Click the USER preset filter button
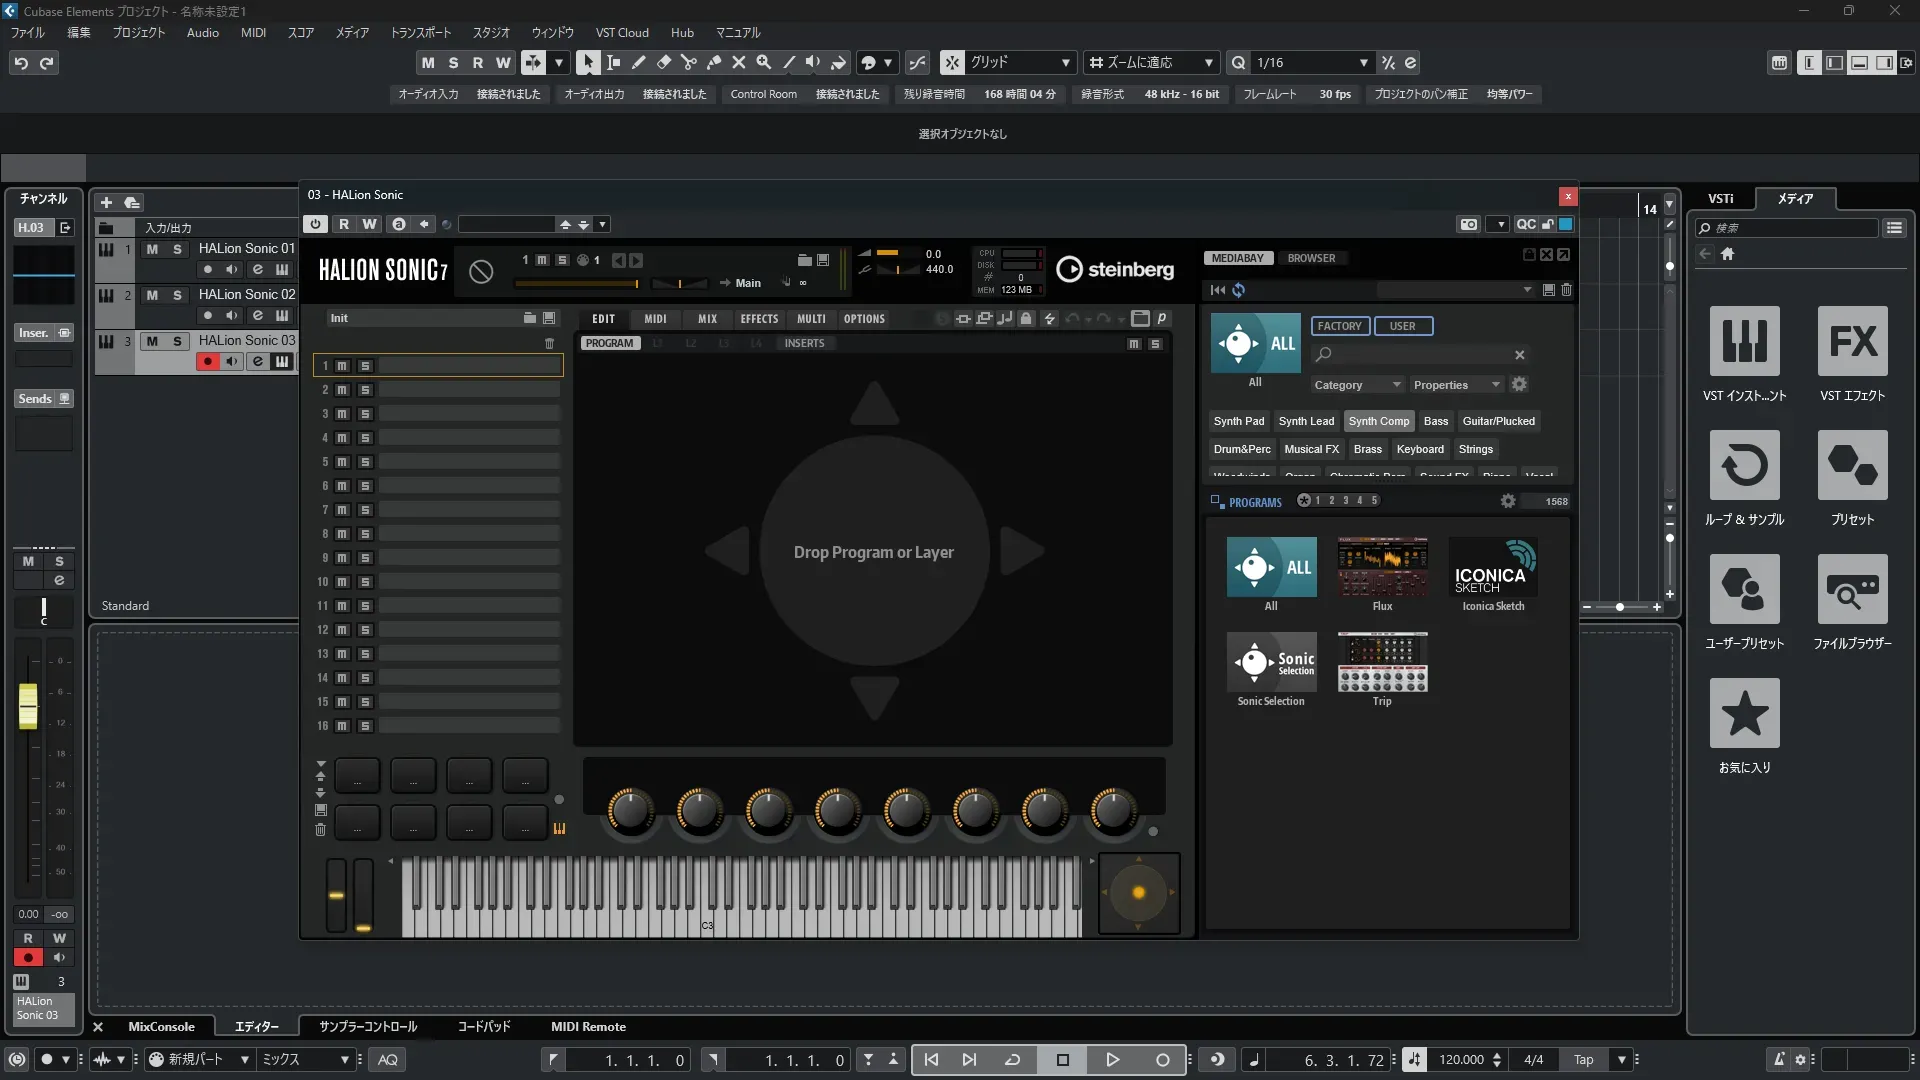Viewport: 1920px width, 1080px height. [x=1402, y=326]
